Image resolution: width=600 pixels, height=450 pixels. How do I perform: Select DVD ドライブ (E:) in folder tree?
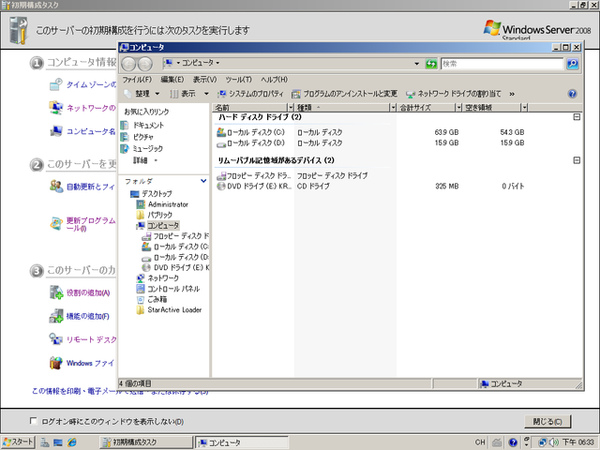[176, 267]
